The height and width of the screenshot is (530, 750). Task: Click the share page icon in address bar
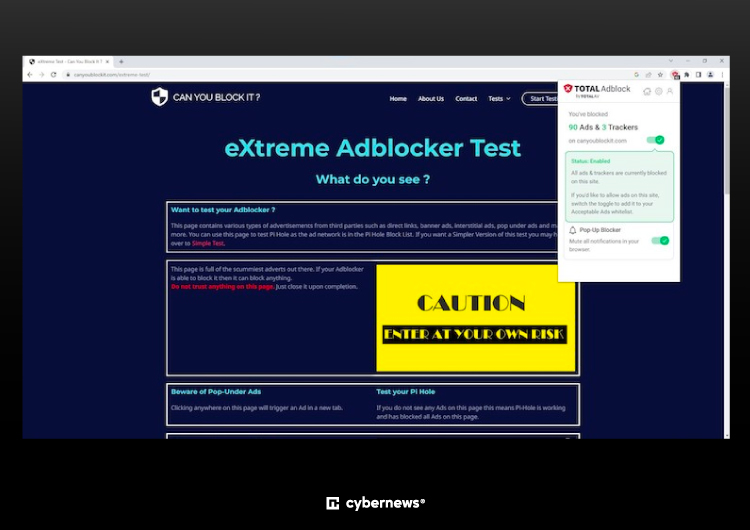[649, 75]
